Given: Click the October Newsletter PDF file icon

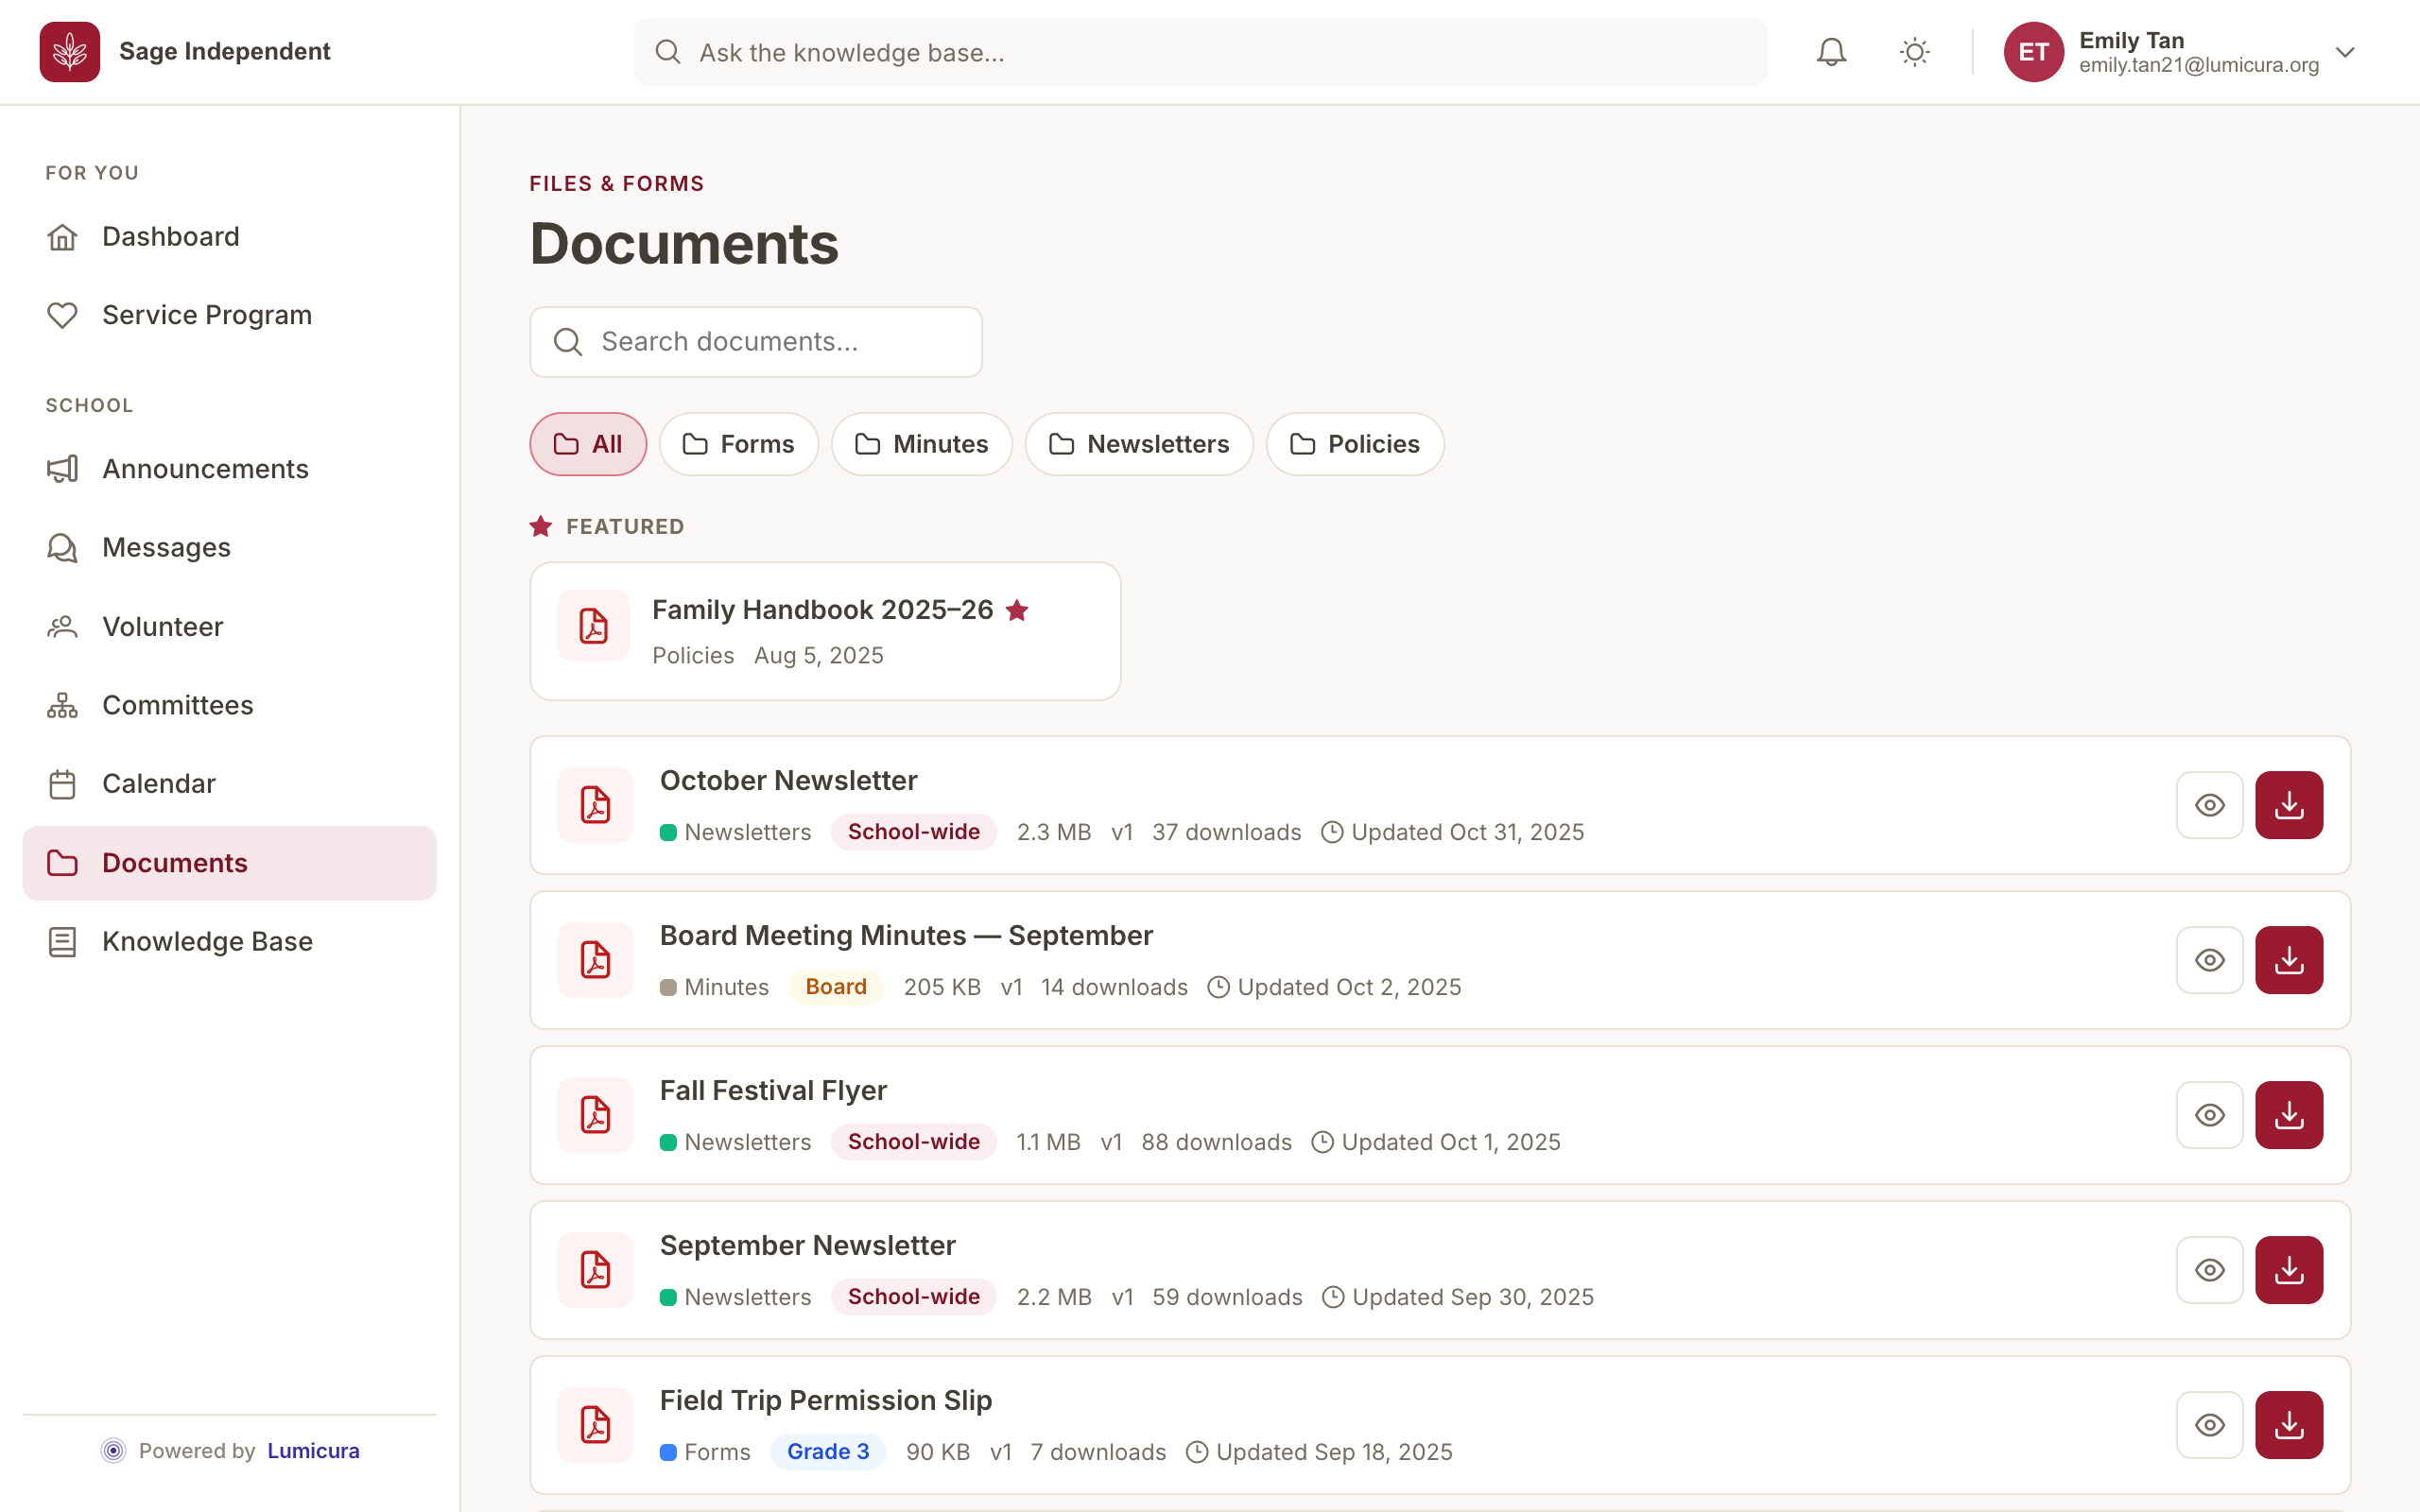Looking at the screenshot, I should click(x=596, y=805).
